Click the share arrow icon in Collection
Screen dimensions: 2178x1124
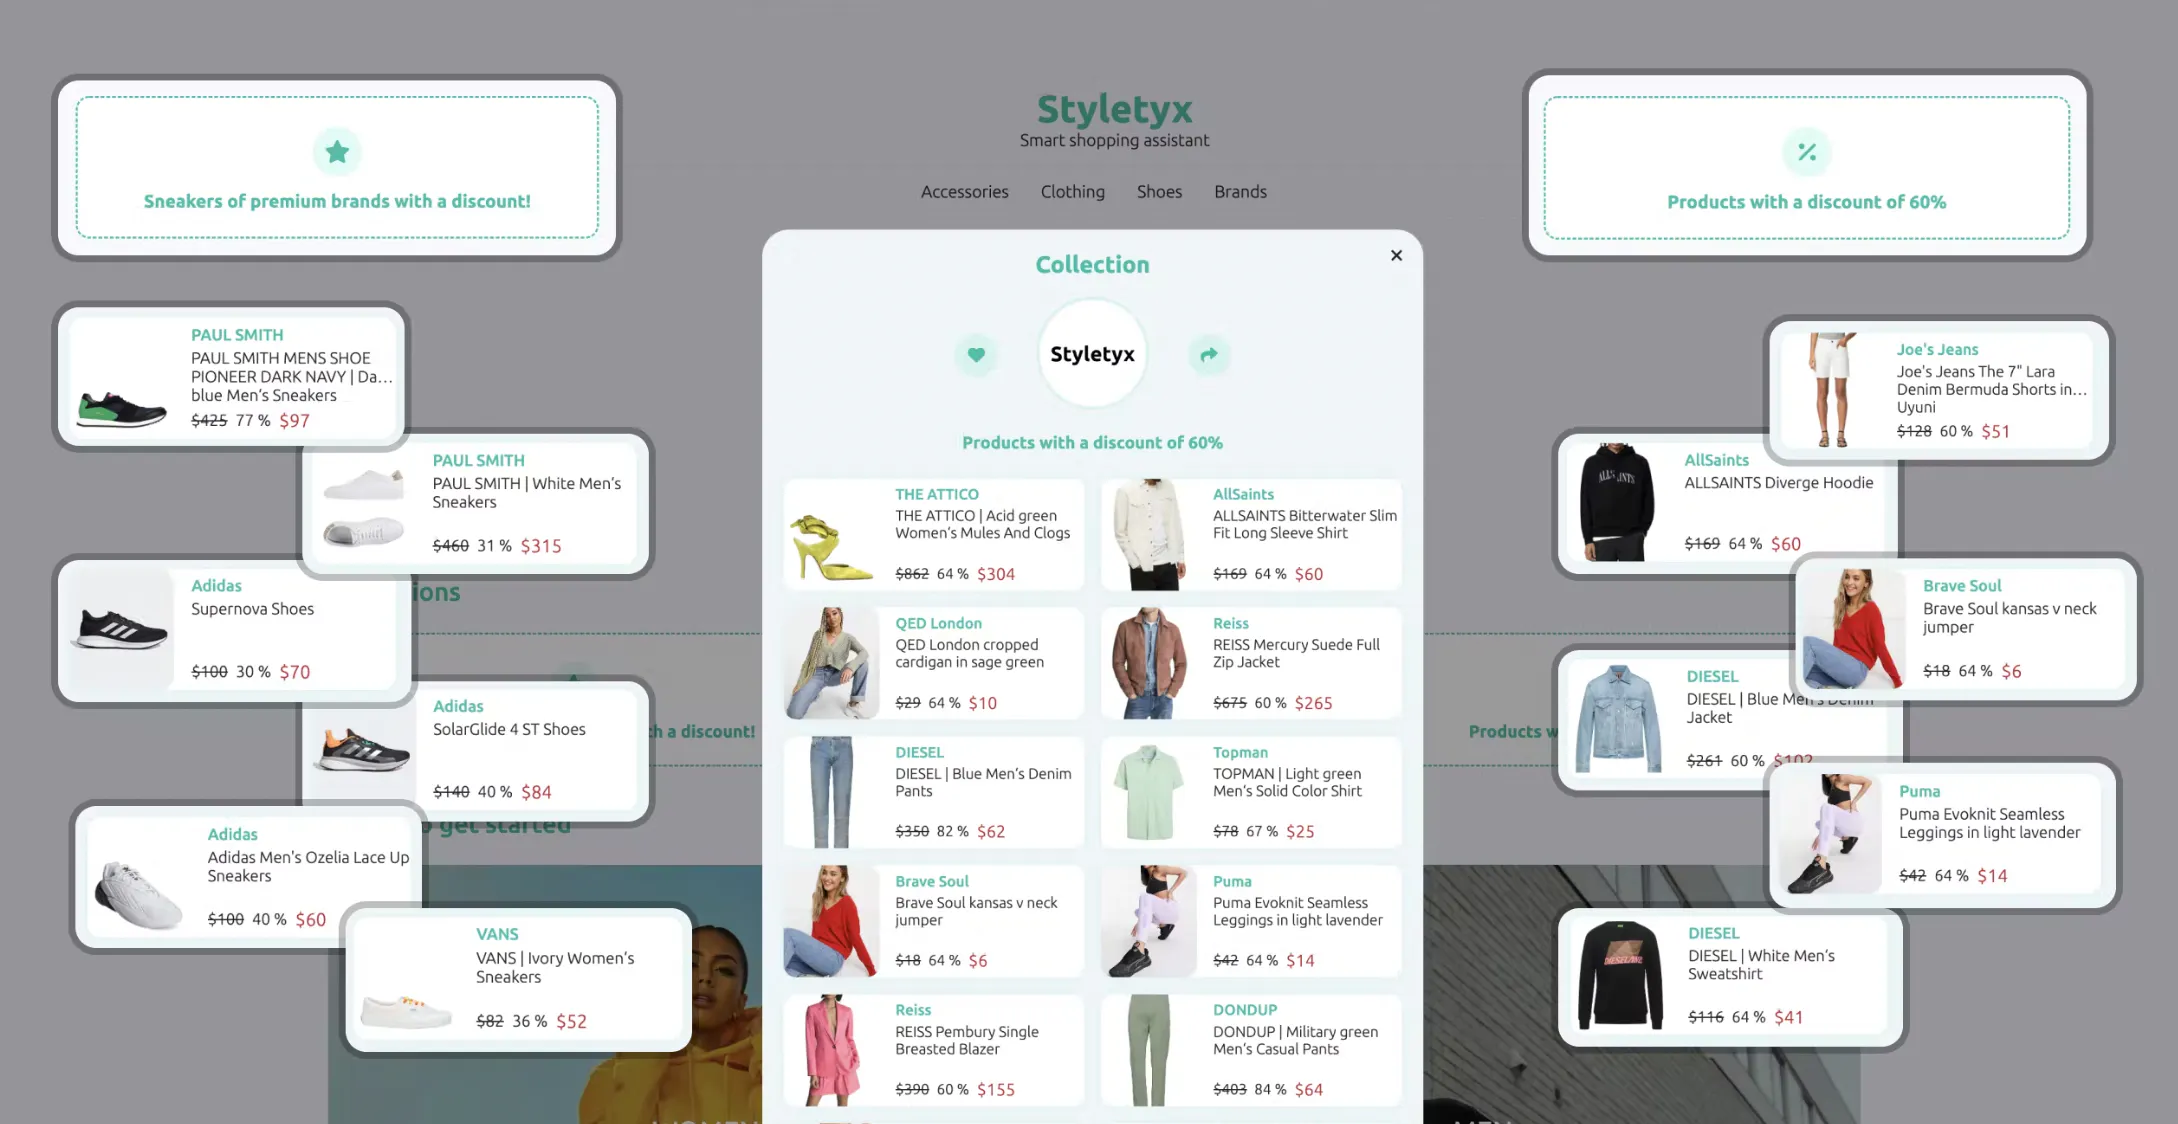(x=1209, y=355)
